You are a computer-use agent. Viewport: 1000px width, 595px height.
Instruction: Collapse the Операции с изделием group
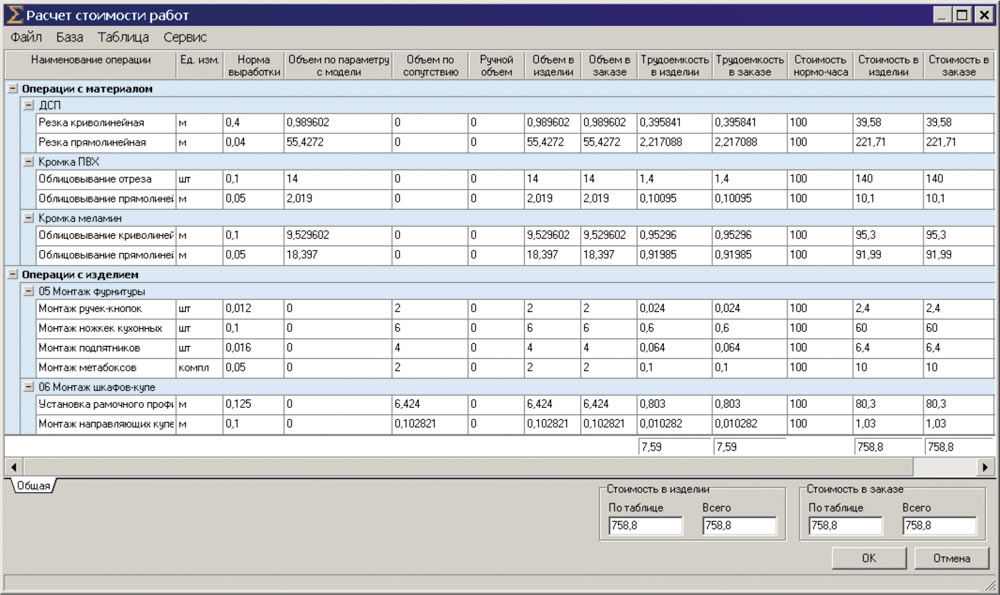(12, 274)
